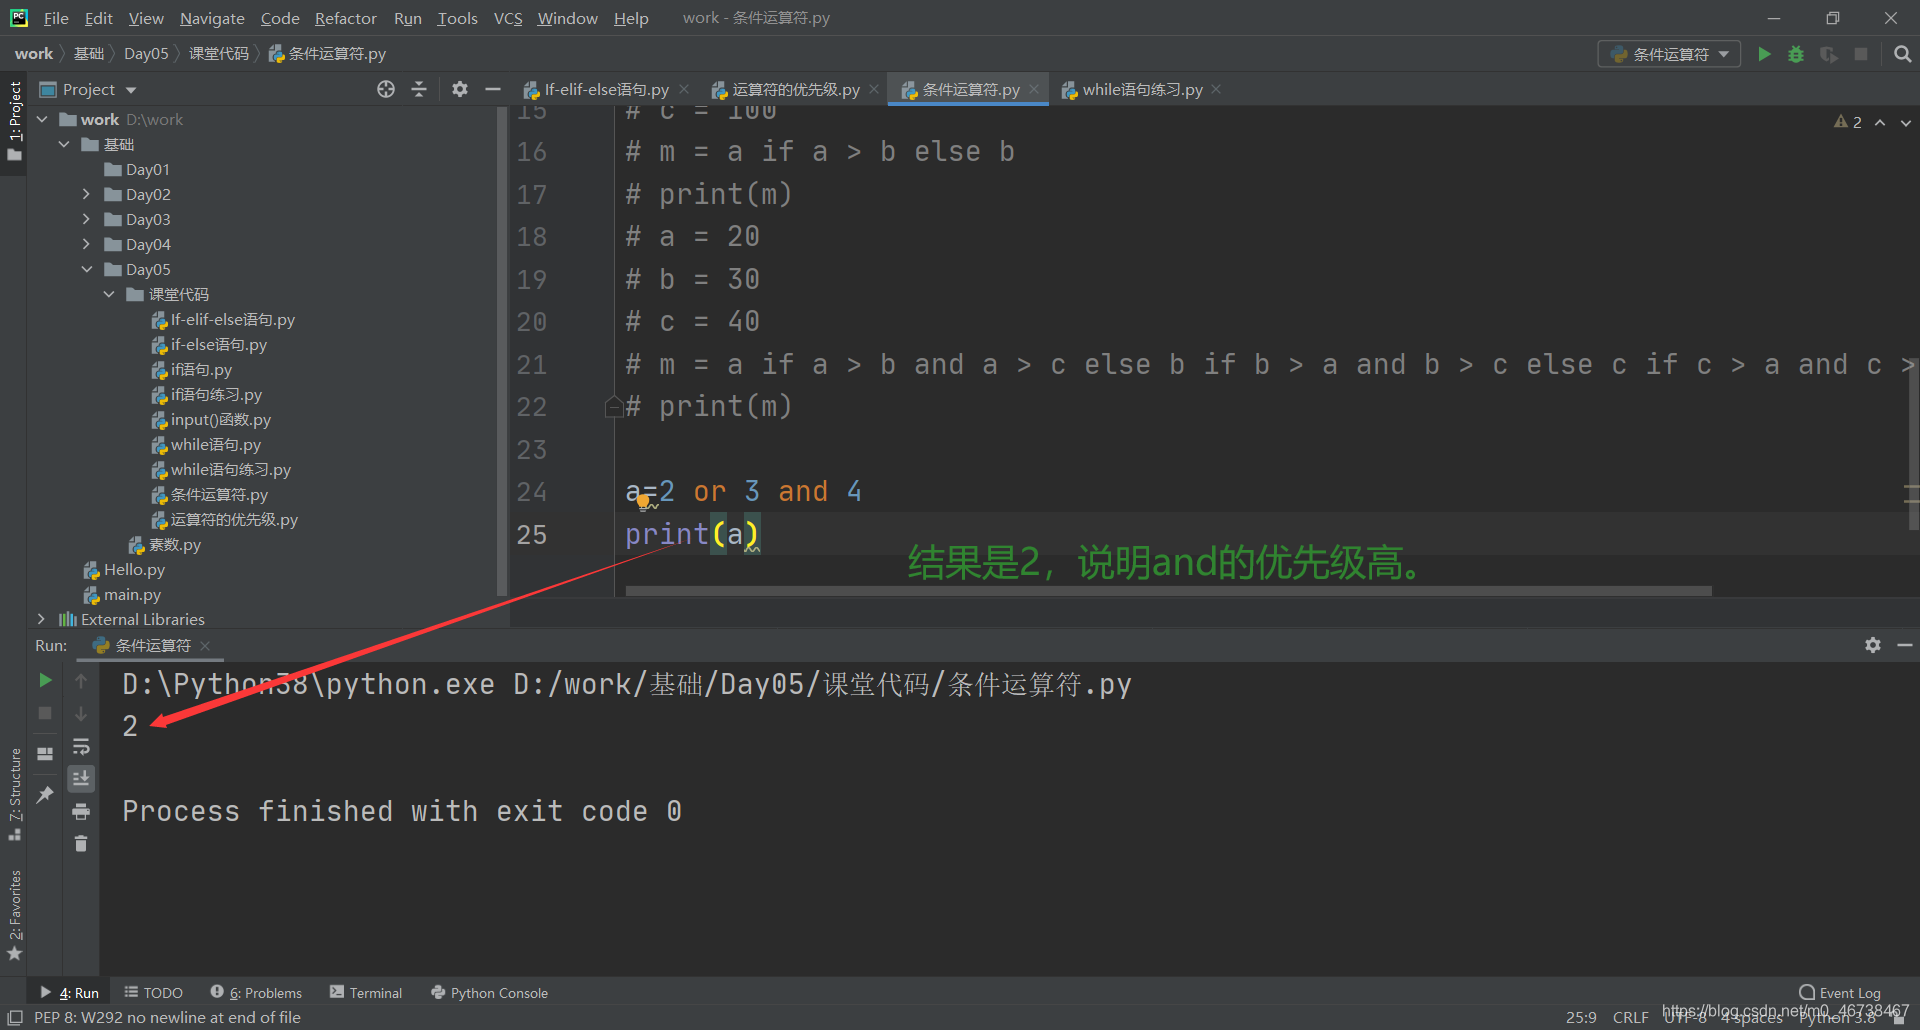
Task: Clear all Run console output (trash icon)
Action: [x=81, y=844]
